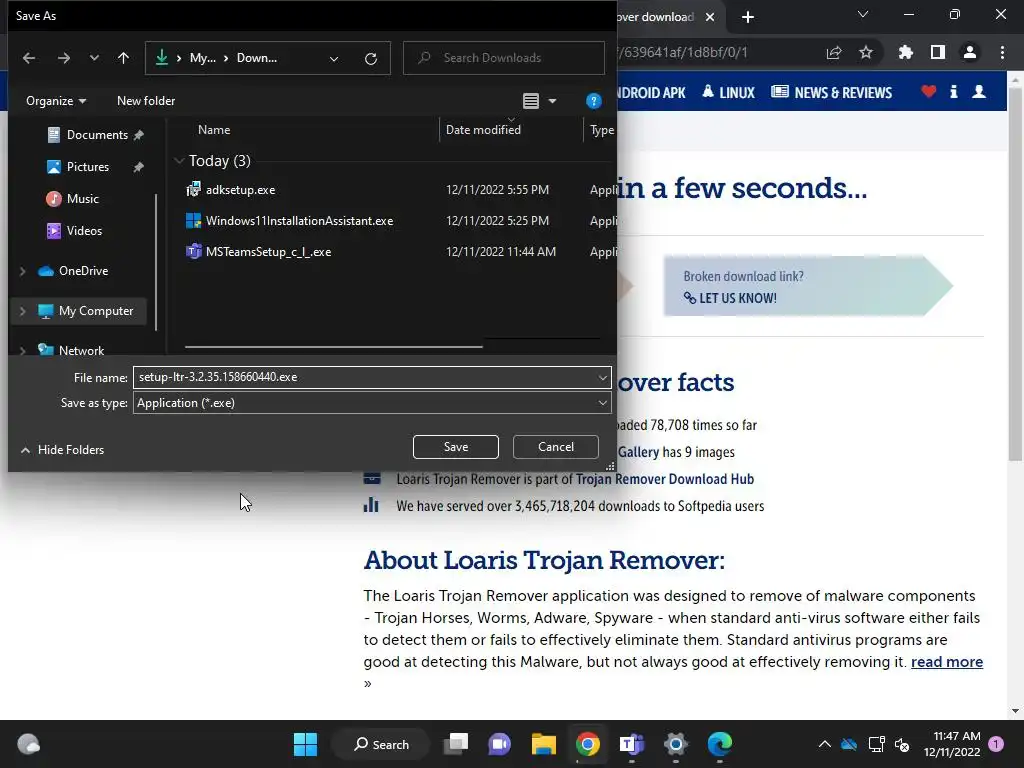Open recent locations dropdown arrow
Viewport: 1024px width, 768px height.
94,58
